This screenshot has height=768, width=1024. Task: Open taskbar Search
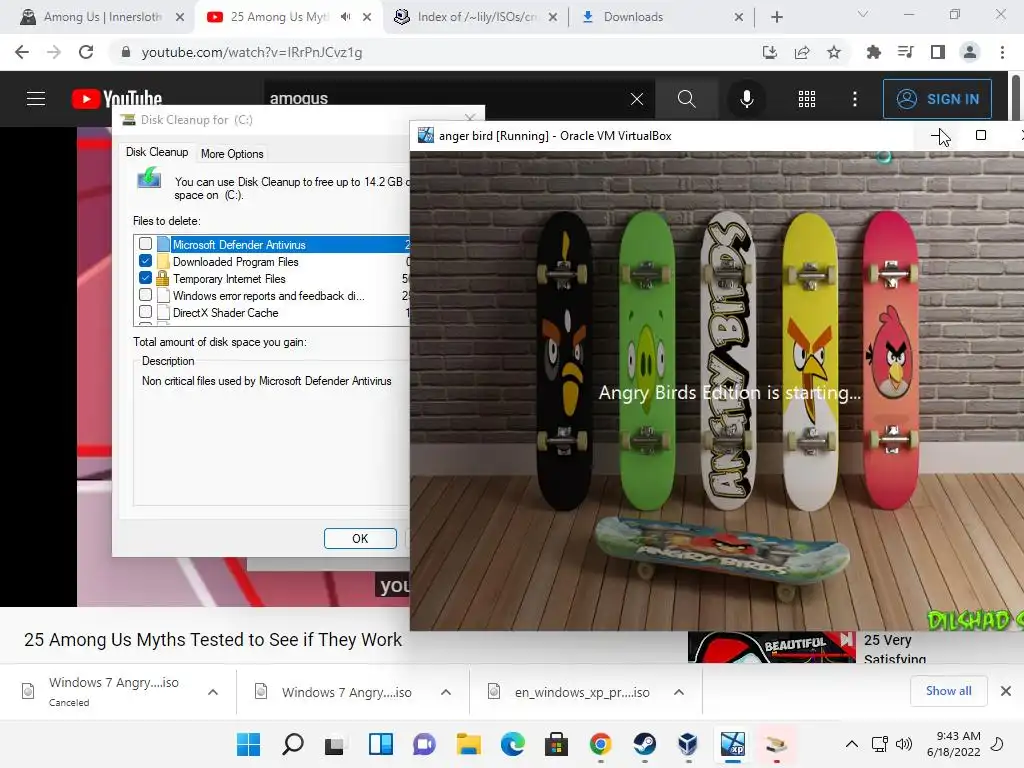pos(293,744)
